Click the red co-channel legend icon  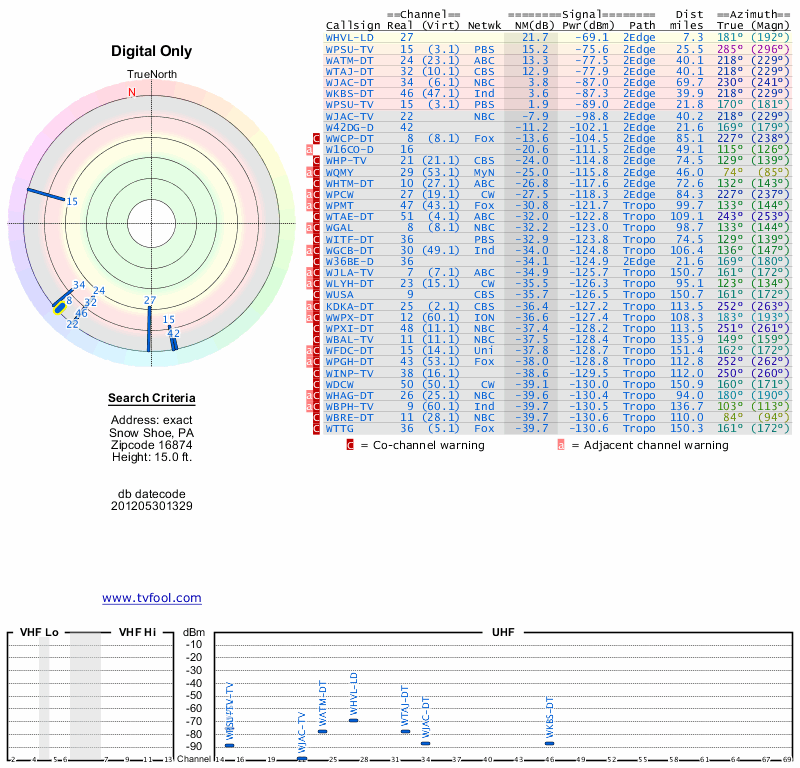[350, 445]
